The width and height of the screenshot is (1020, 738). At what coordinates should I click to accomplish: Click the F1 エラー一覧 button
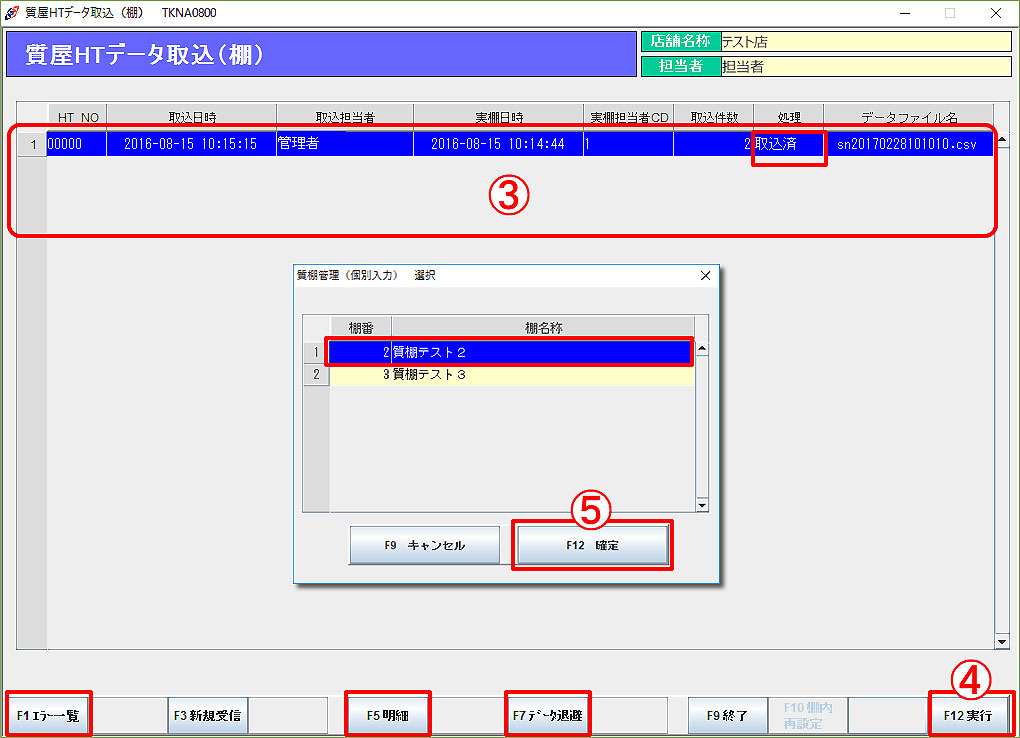(x=47, y=715)
